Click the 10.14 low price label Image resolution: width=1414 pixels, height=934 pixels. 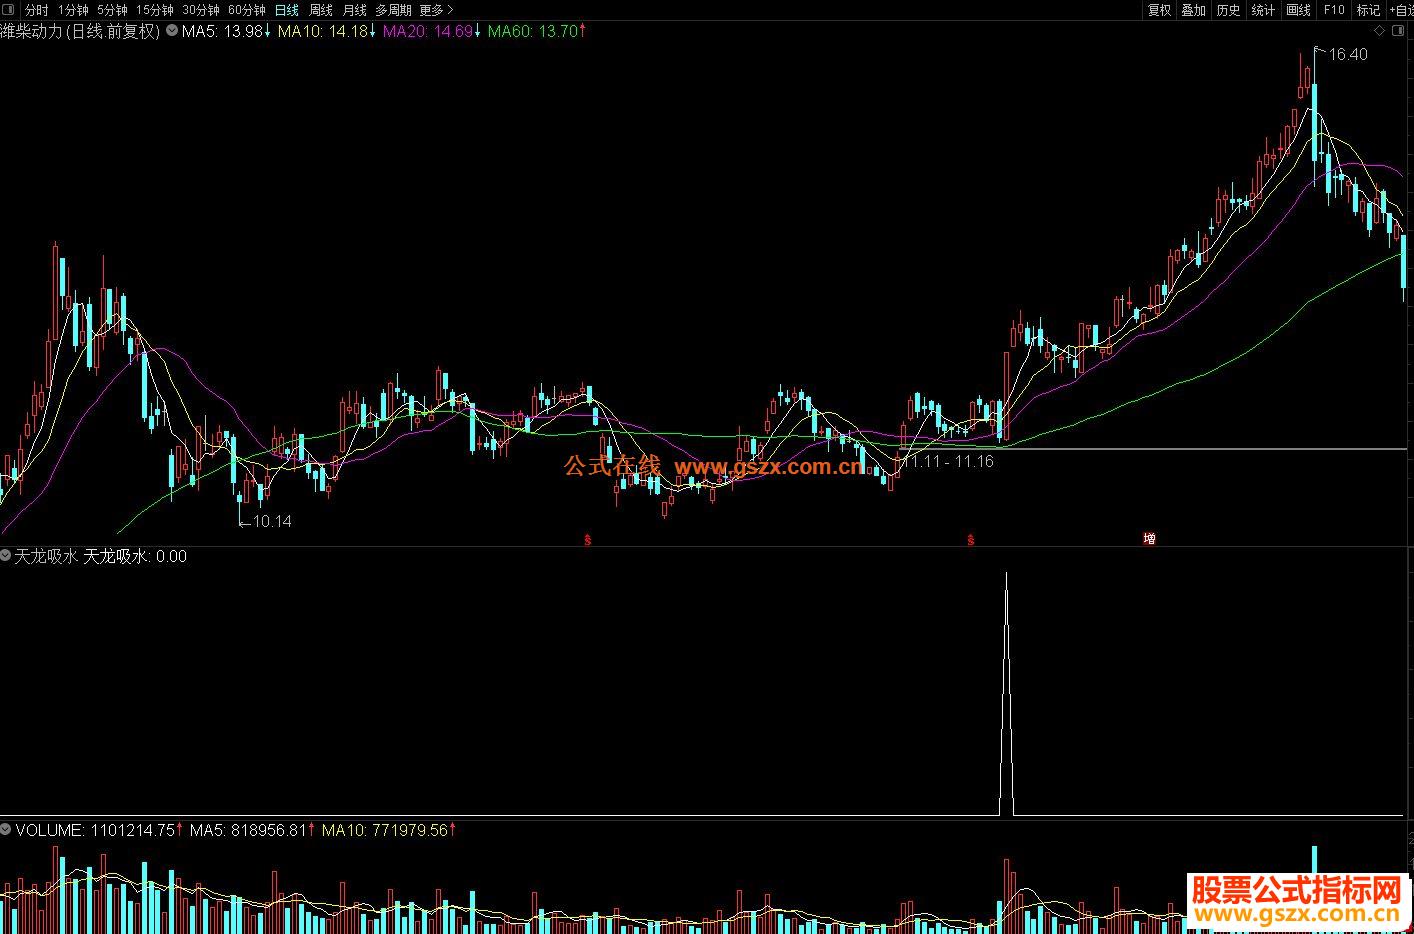click(272, 521)
